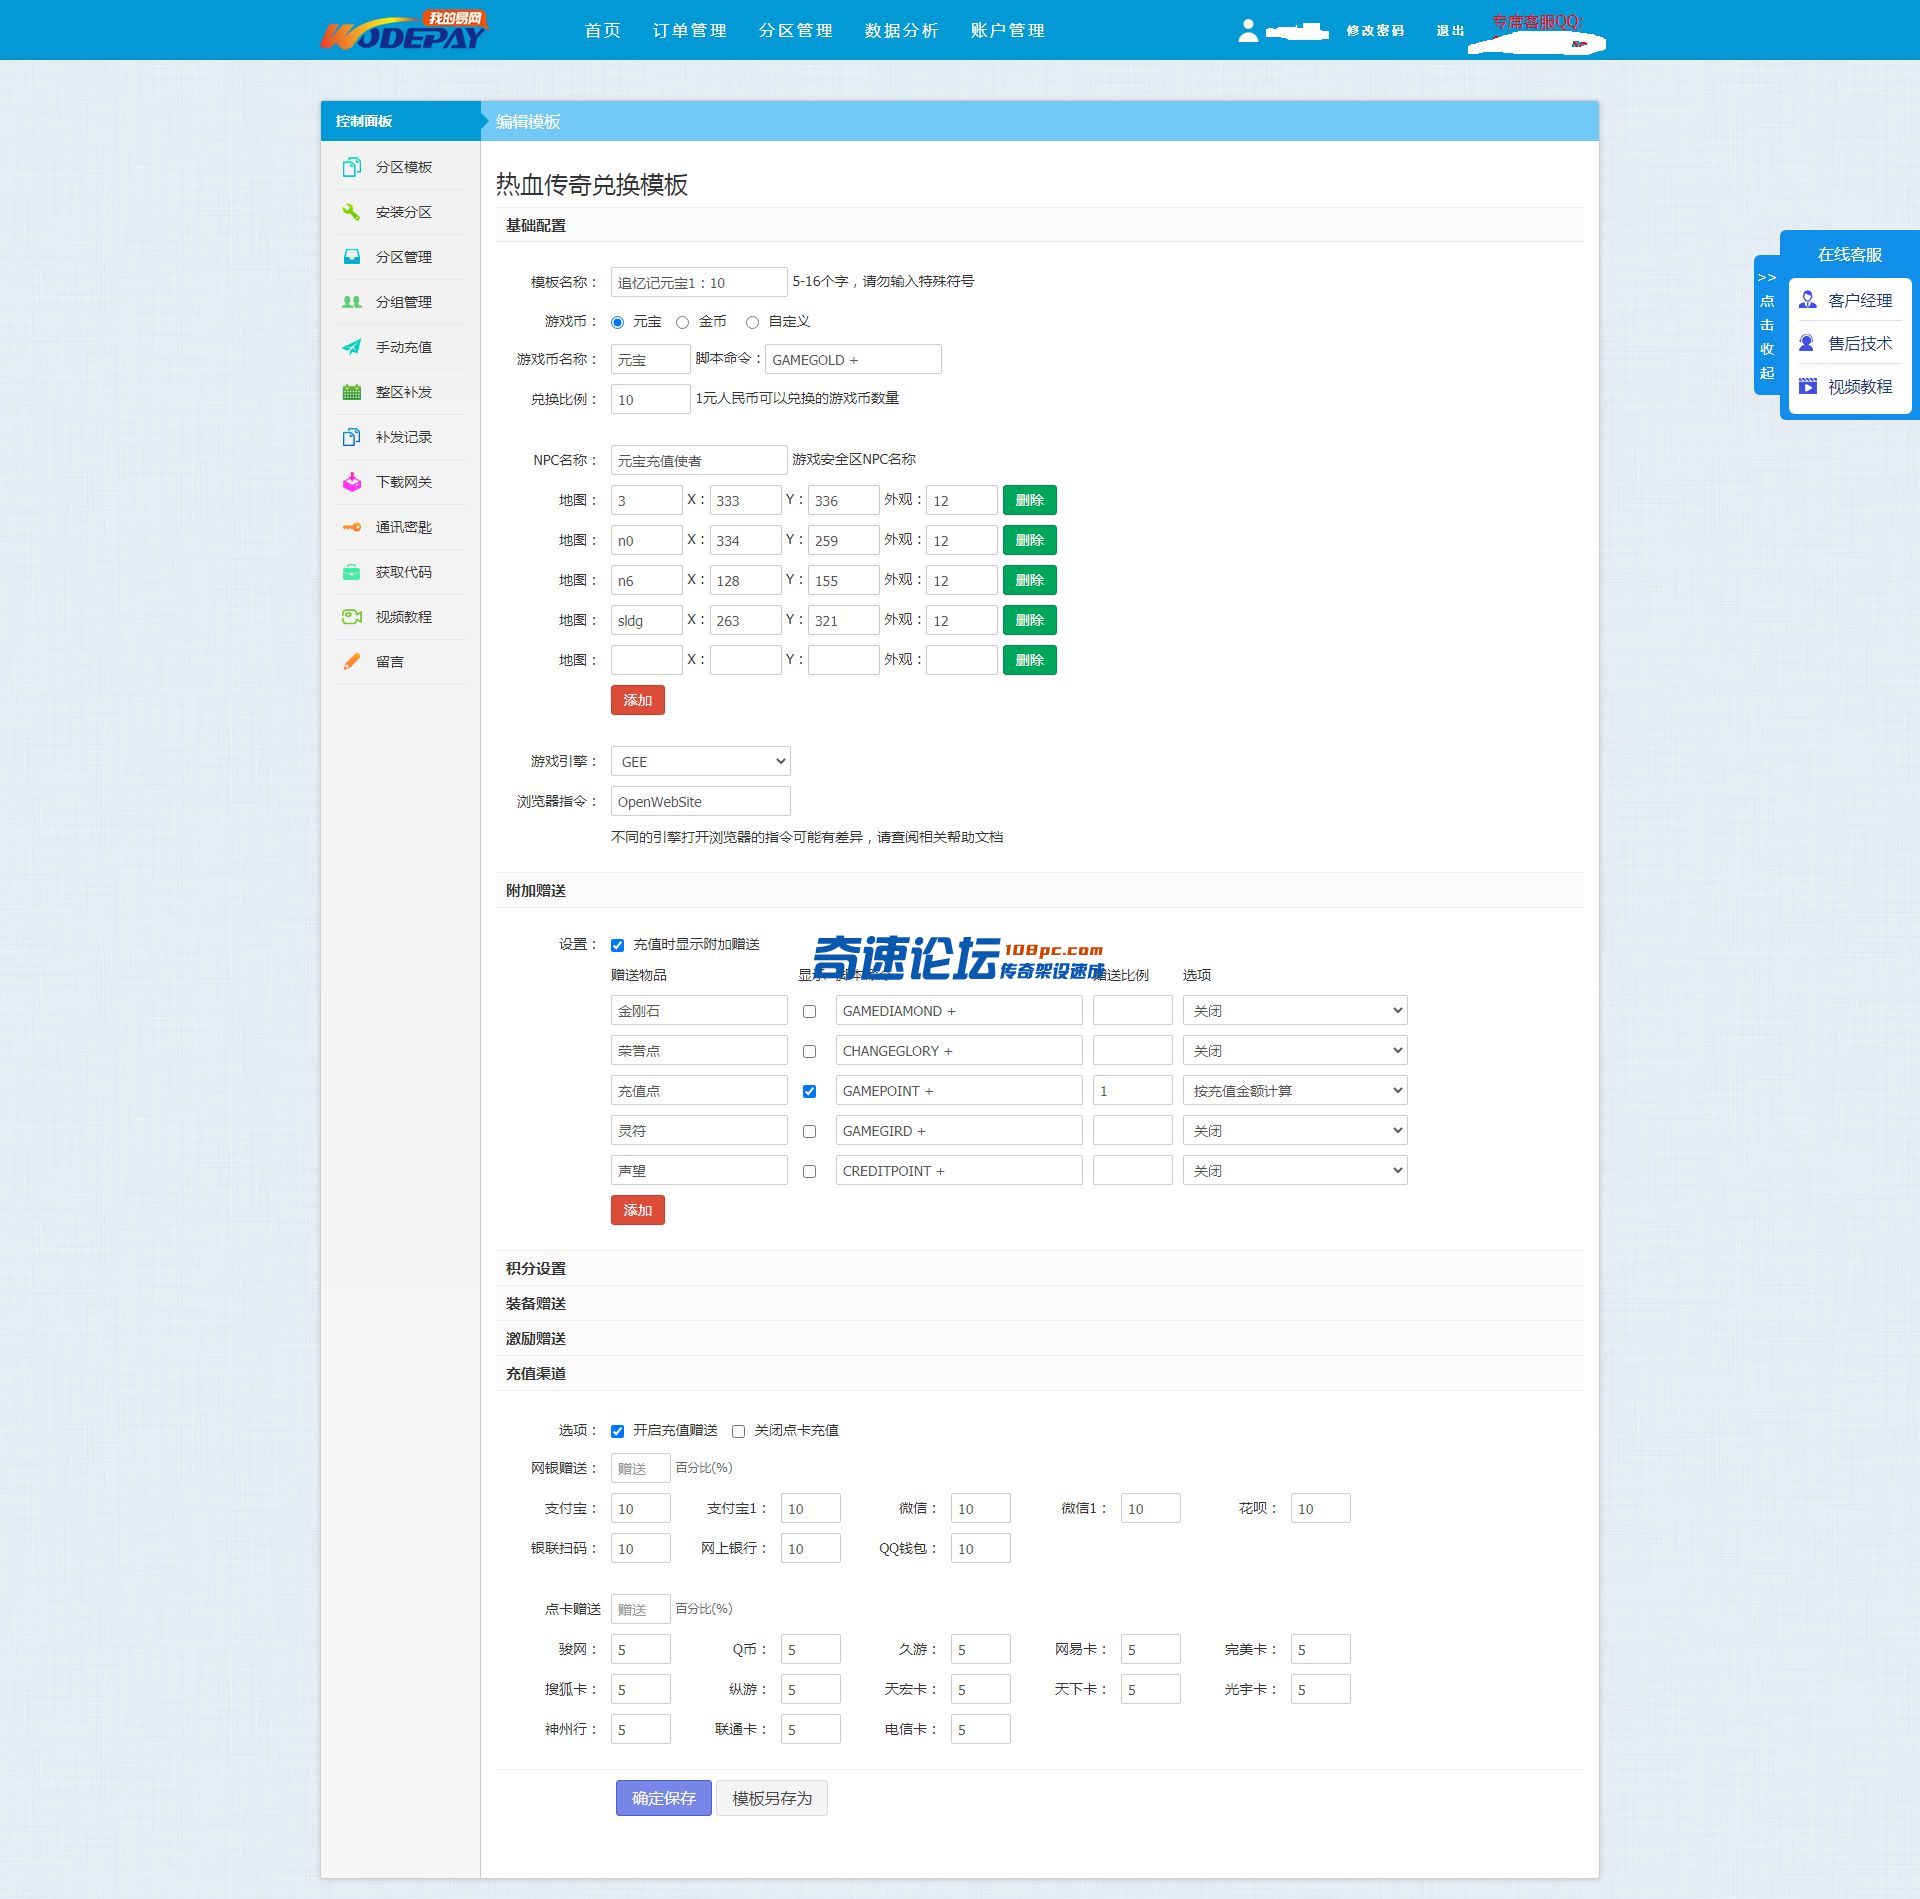Click the 模板另存为 button
Viewport: 1920px width, 1899px height.
click(772, 1797)
